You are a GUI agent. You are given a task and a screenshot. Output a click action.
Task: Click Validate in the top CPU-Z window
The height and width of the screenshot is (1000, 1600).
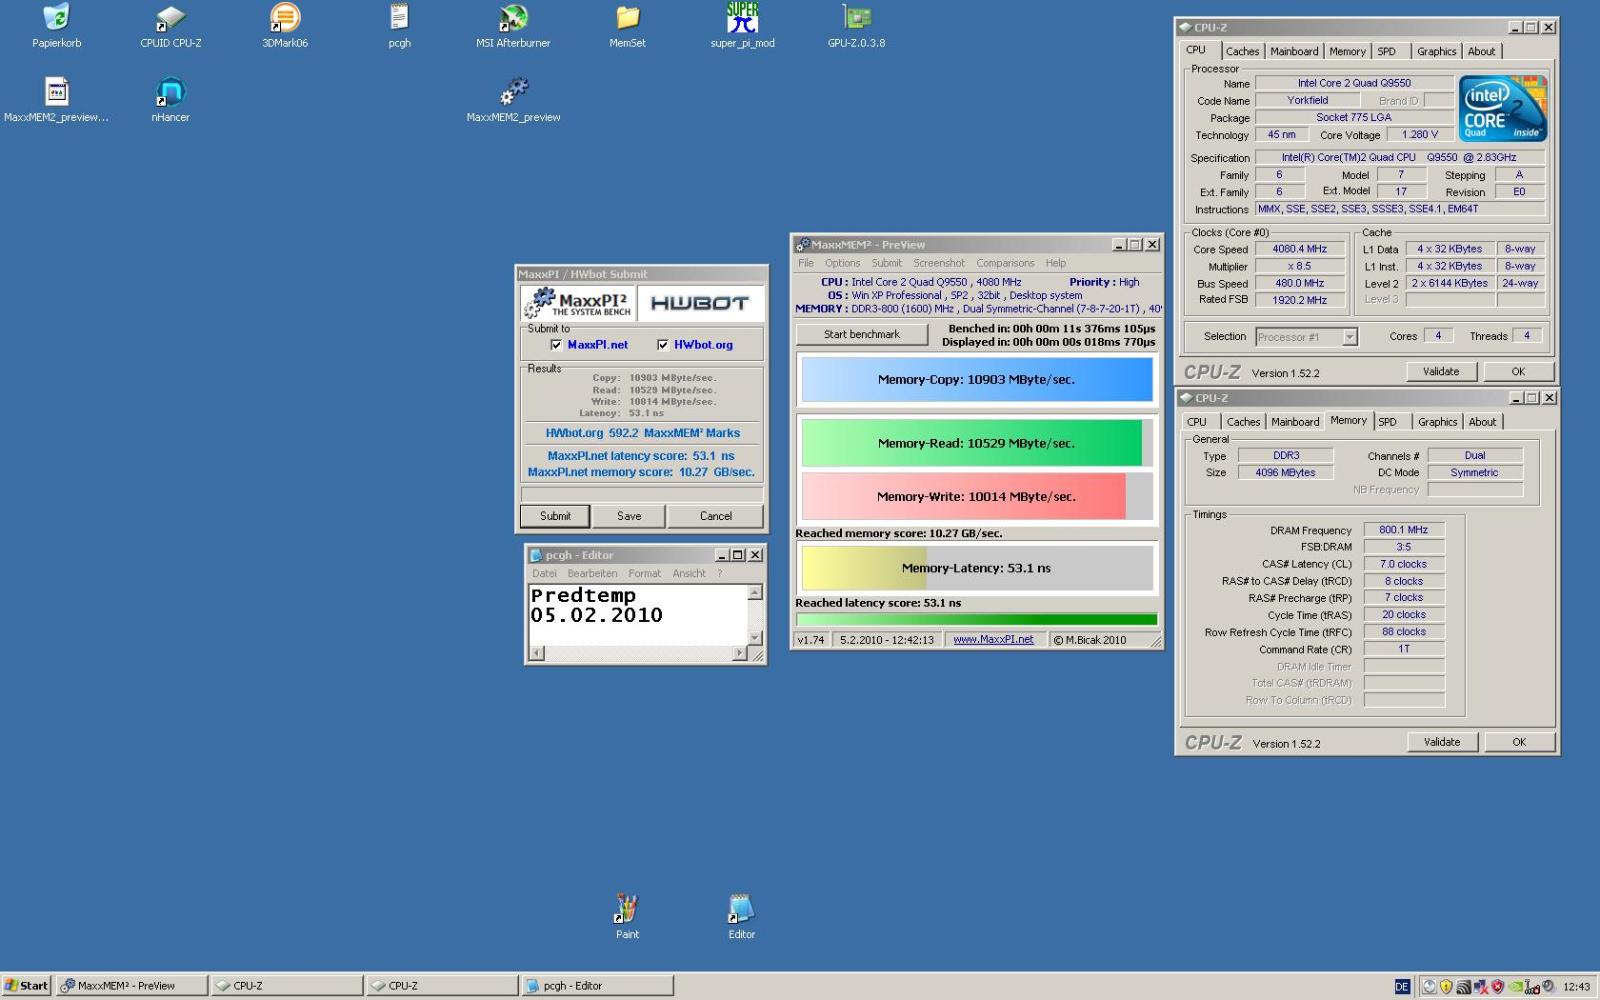point(1441,372)
